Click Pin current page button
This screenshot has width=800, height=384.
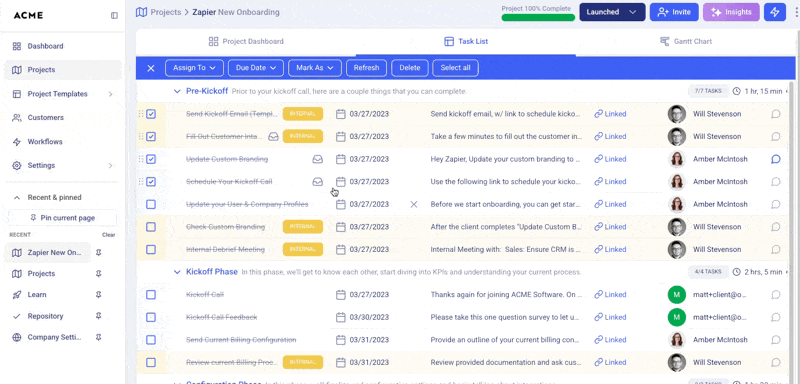pyautogui.click(x=63, y=218)
